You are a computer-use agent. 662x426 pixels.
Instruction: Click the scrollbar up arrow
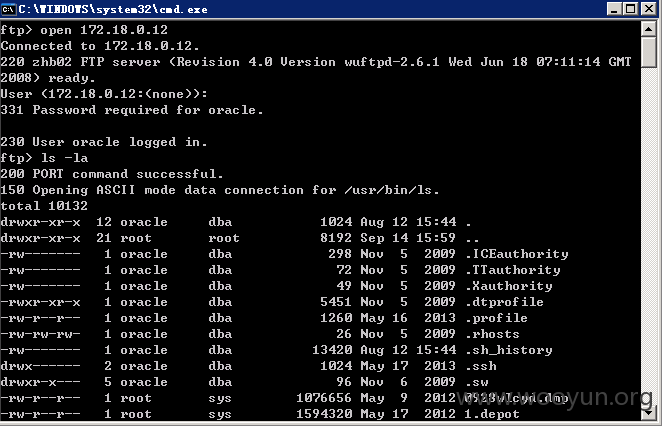tap(648, 29)
